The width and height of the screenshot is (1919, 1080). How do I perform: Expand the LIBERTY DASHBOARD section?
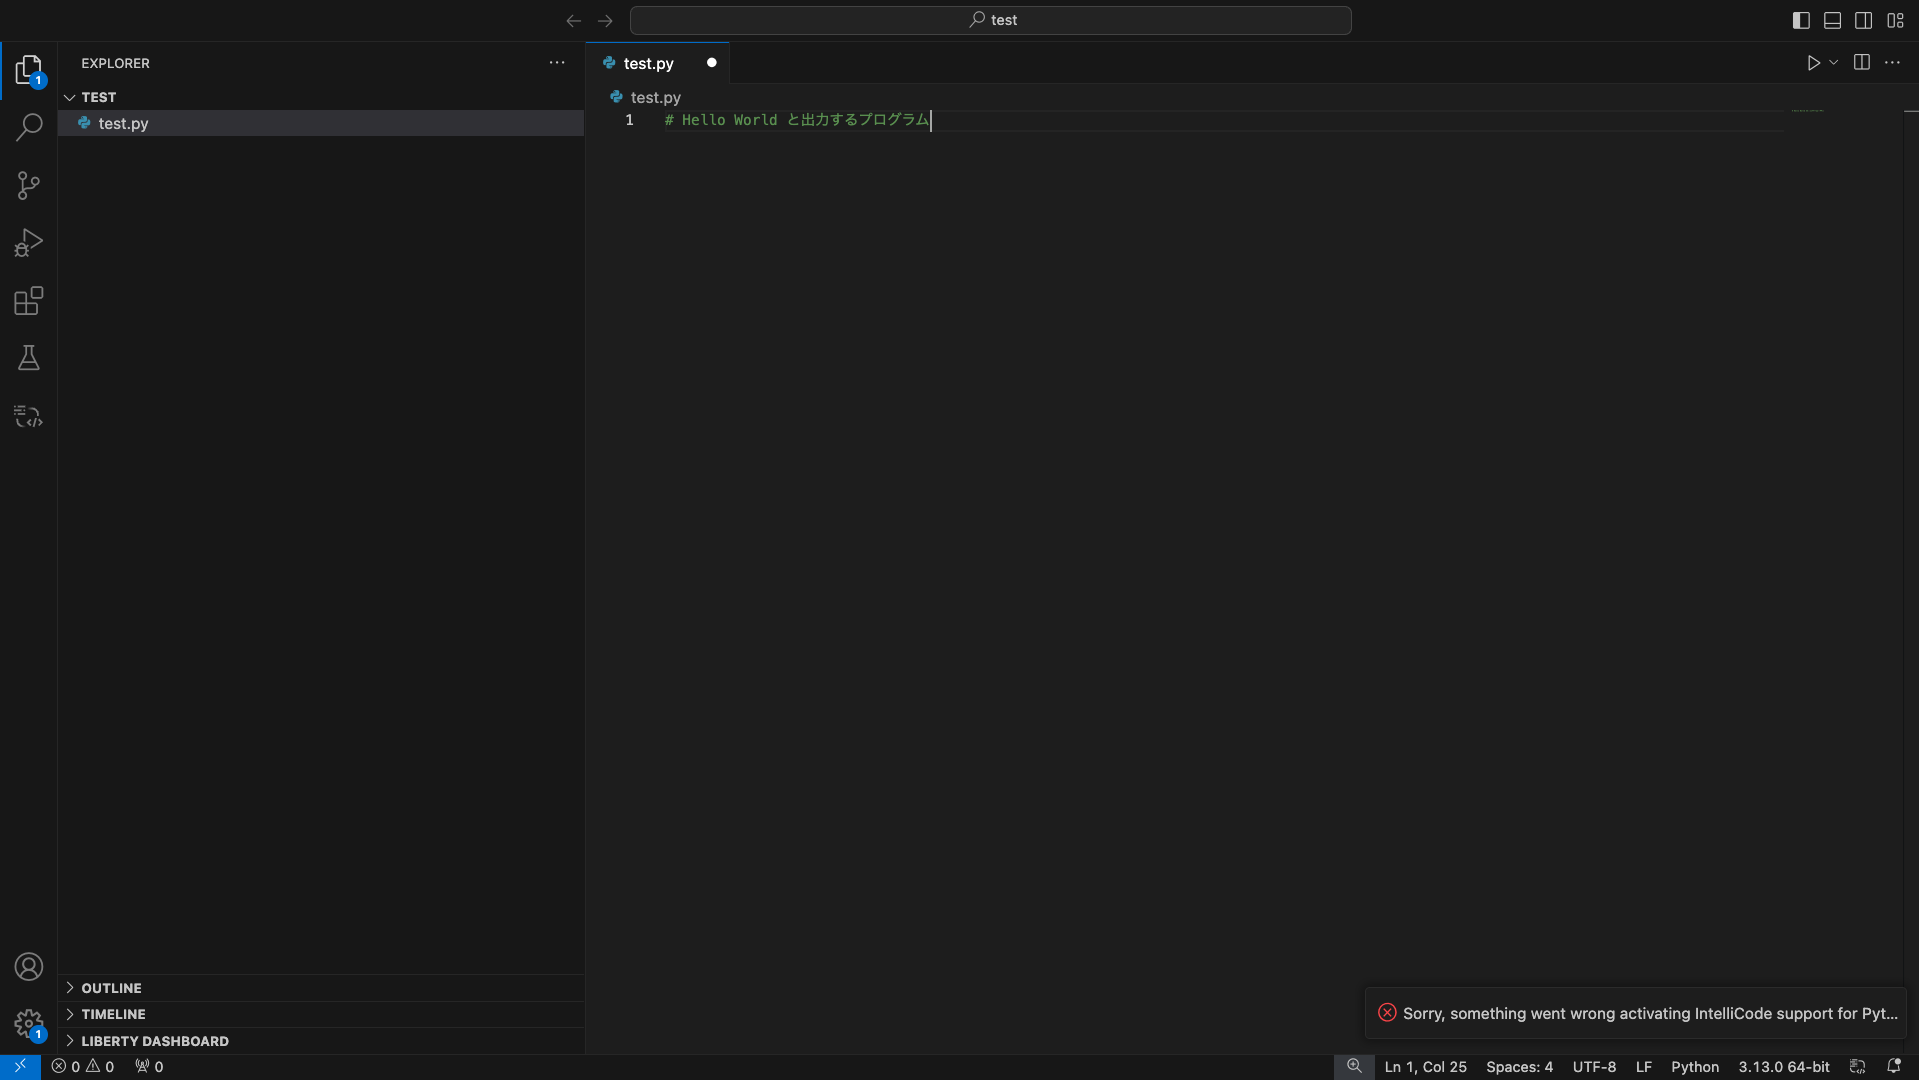click(321, 1041)
